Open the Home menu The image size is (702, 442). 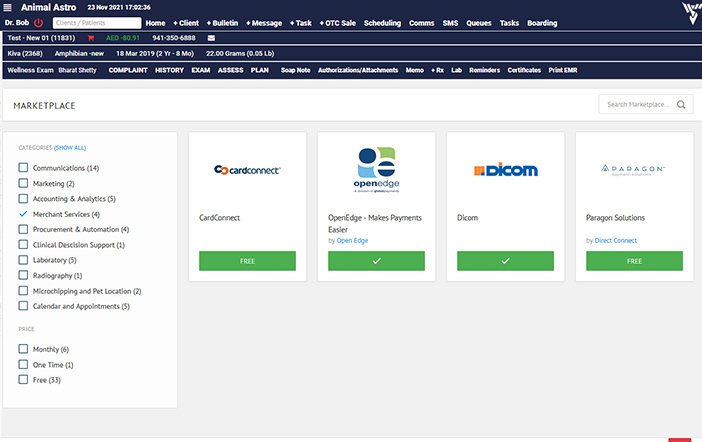(155, 23)
